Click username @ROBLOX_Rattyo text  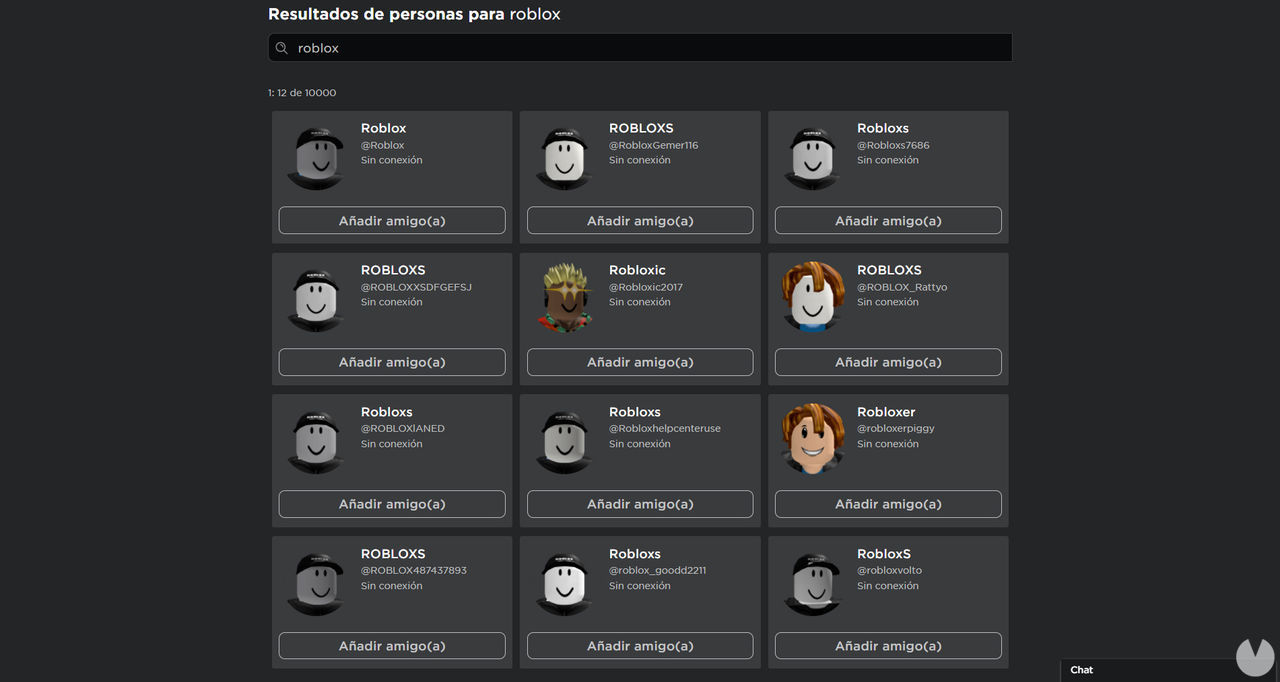pos(902,287)
